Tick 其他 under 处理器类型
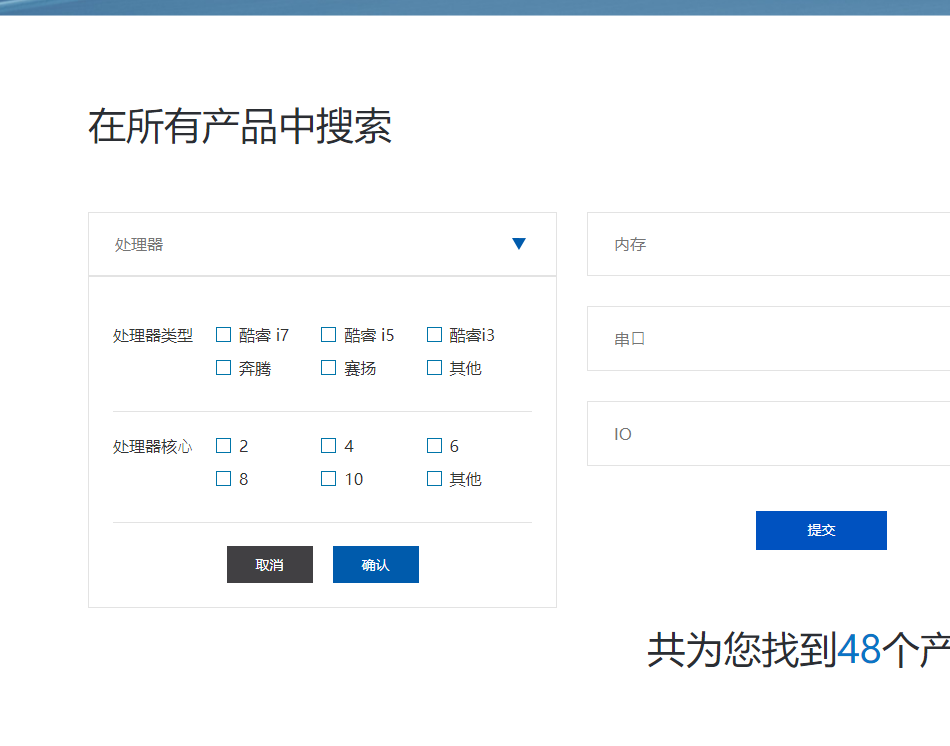This screenshot has height=746, width=950. [x=434, y=368]
